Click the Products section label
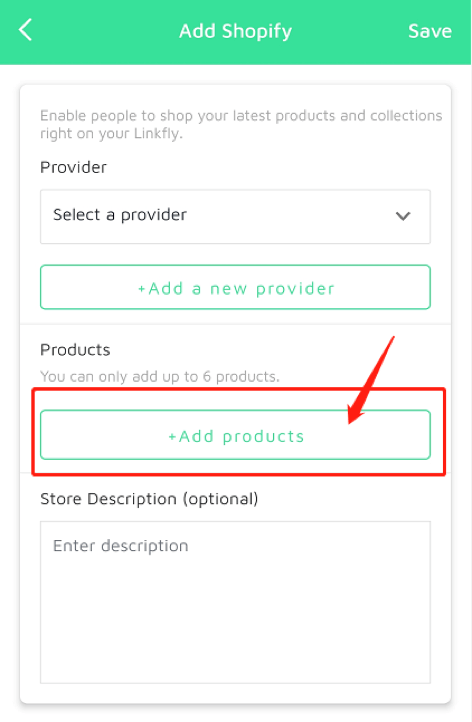The image size is (472, 722). [x=75, y=349]
